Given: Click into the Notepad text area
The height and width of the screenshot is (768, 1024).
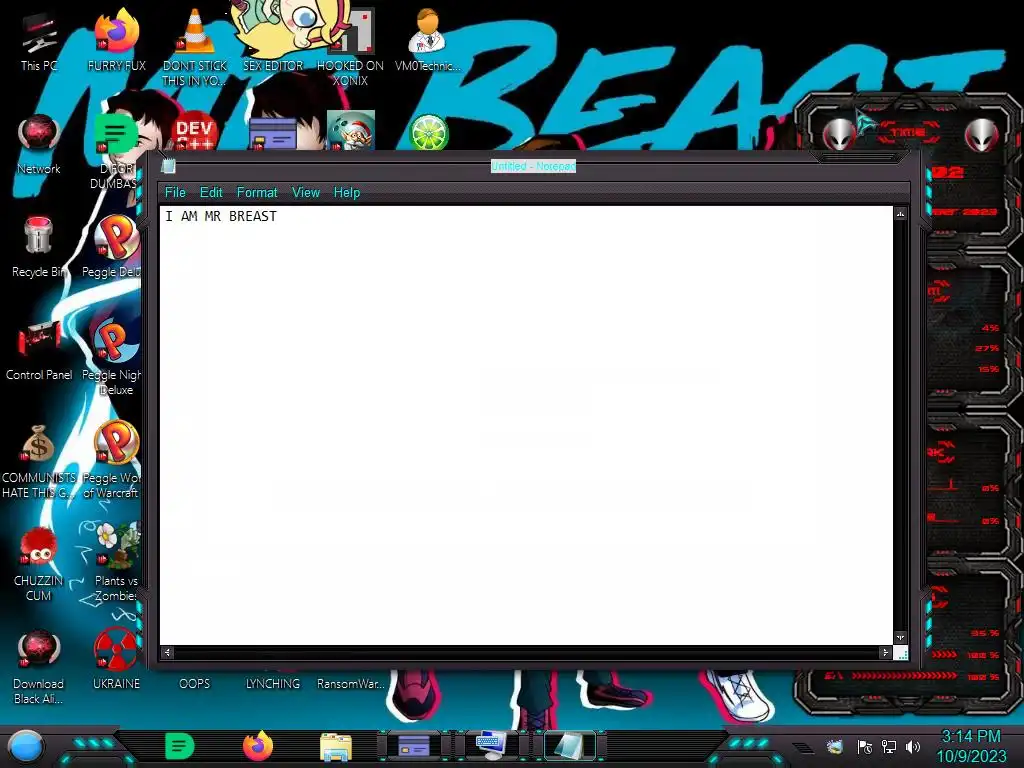Looking at the screenshot, I should [x=526, y=426].
